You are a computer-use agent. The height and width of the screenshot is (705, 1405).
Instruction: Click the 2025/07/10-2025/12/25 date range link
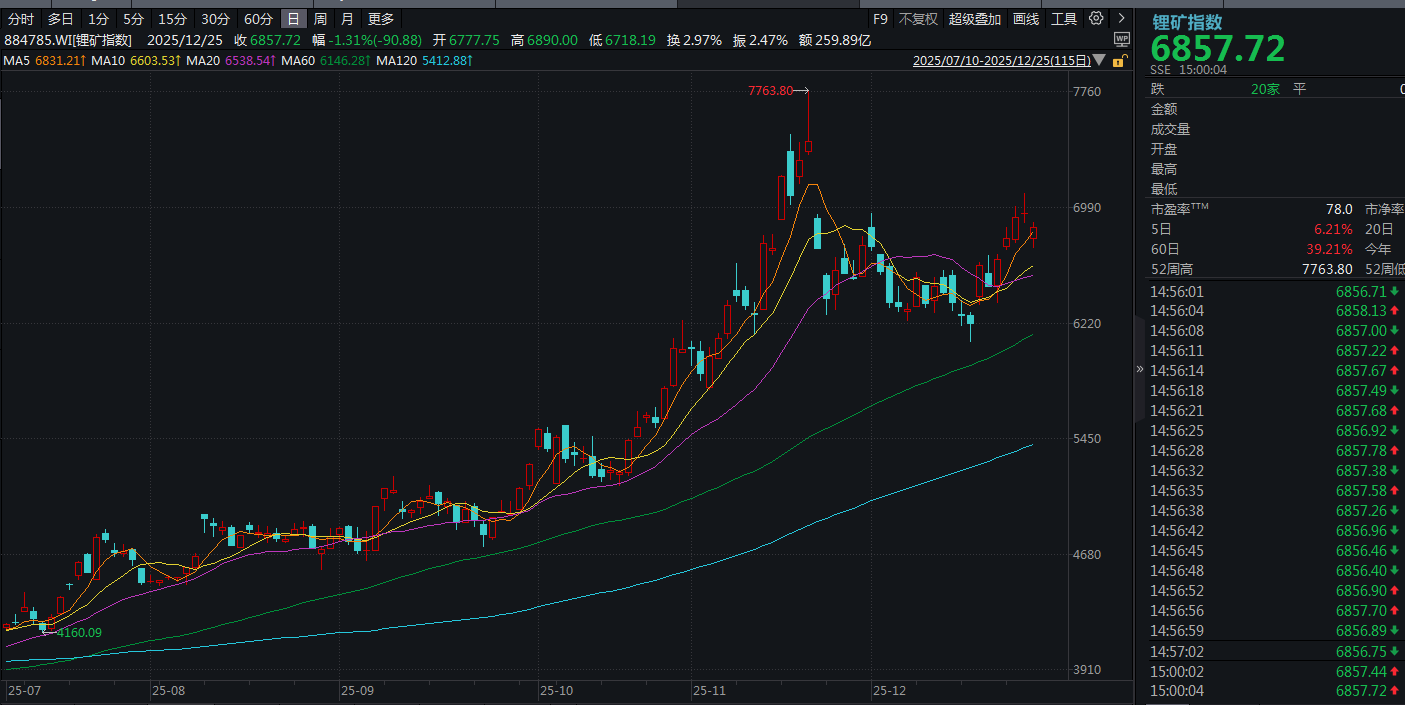(x=1001, y=61)
